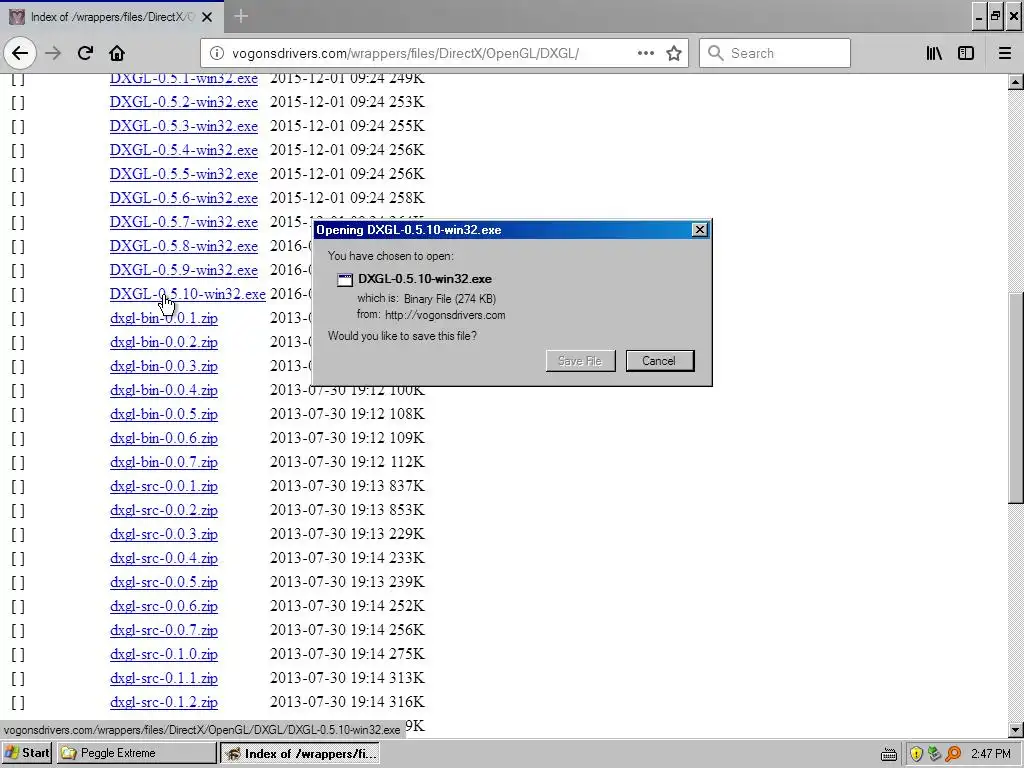Viewport: 1024px width, 768px height.
Task: Download dxgl-bin-0.0.5.zip
Action: [164, 414]
